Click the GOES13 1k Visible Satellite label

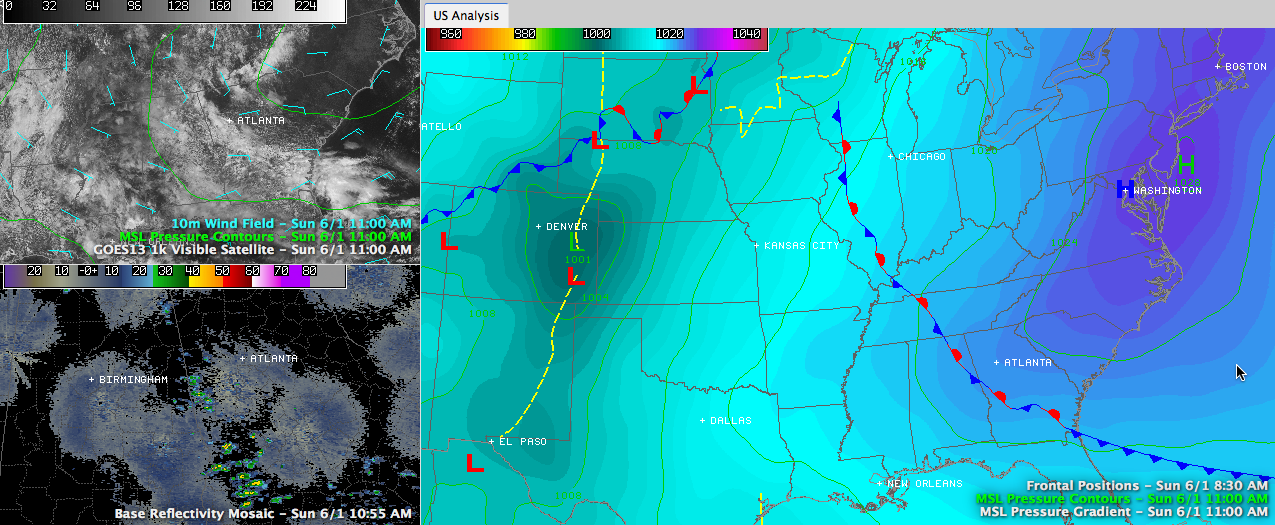click(x=252, y=250)
